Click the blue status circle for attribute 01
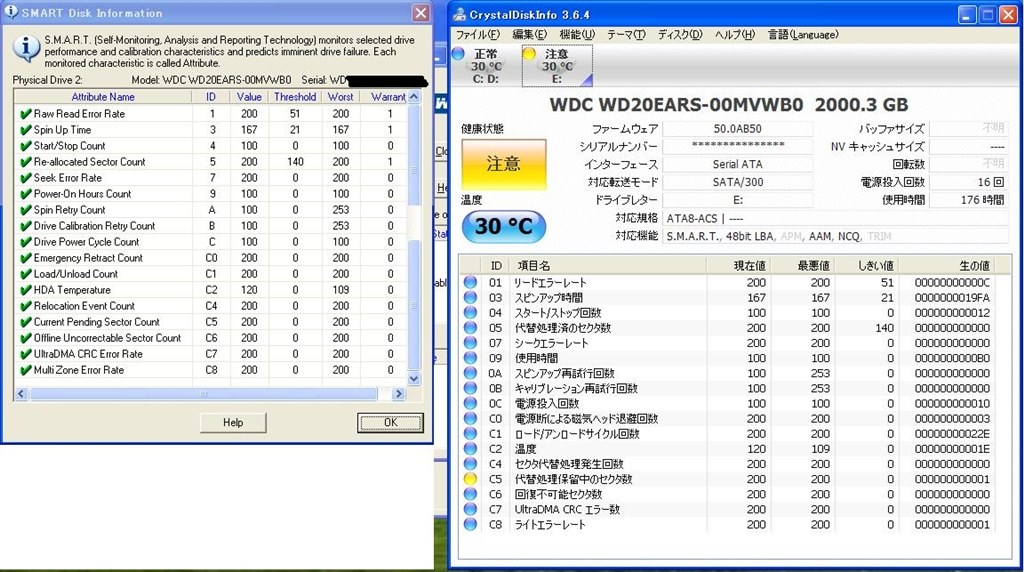 [x=470, y=283]
